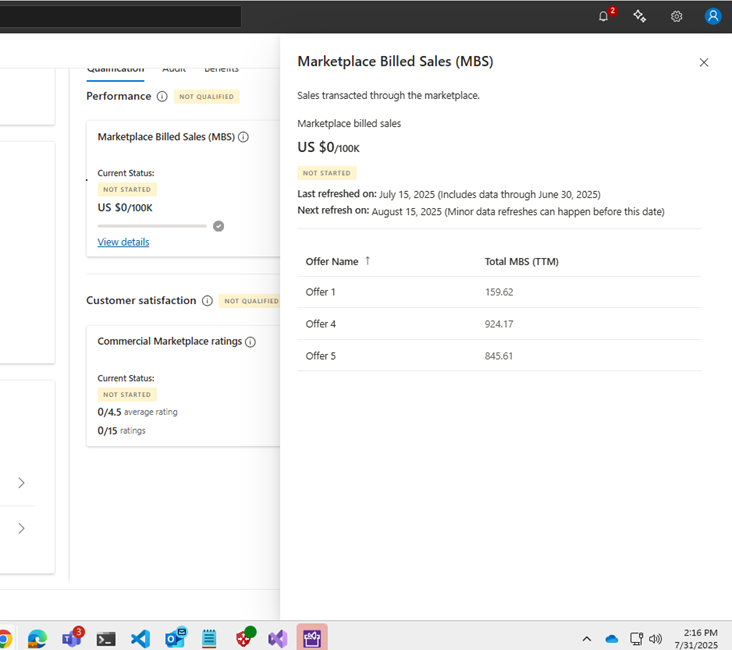This screenshot has height=650, width=732.
Task: Switch to the Benefits tab
Action: click(x=222, y=70)
